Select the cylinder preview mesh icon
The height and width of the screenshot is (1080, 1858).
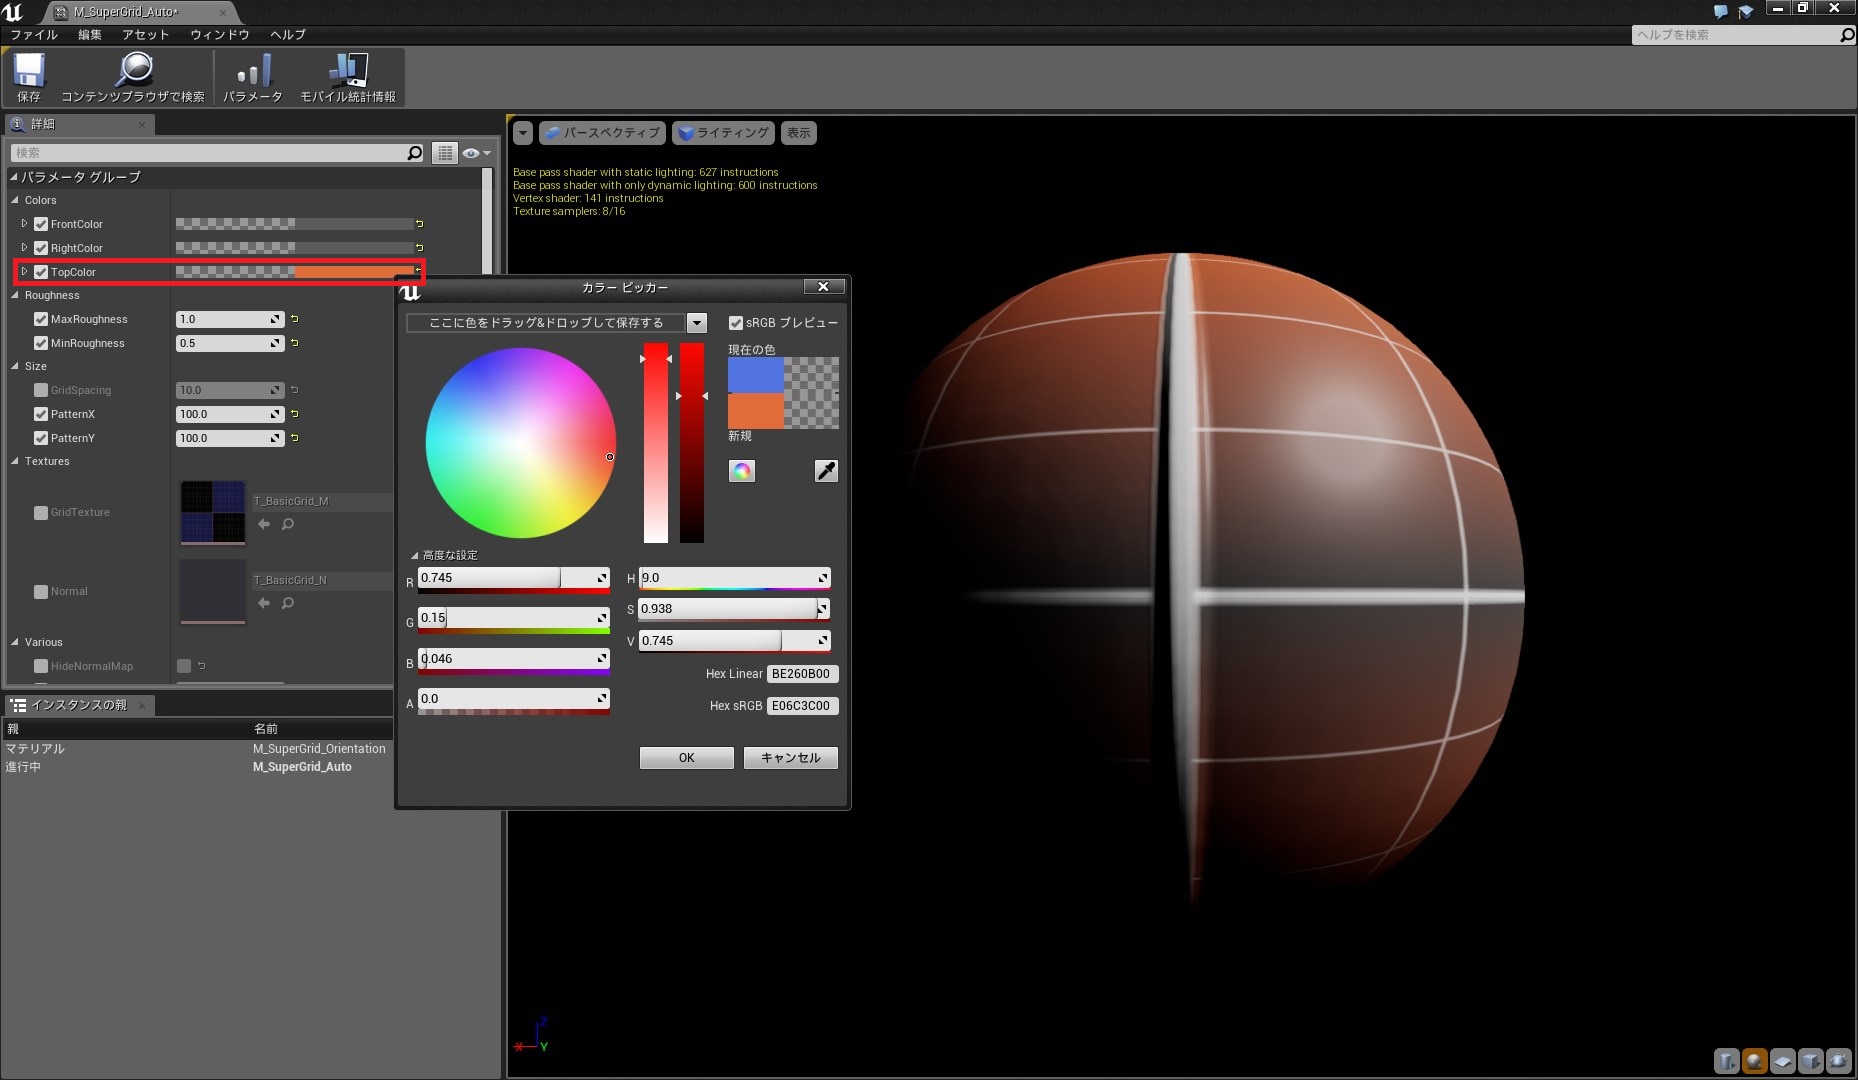(1726, 1060)
